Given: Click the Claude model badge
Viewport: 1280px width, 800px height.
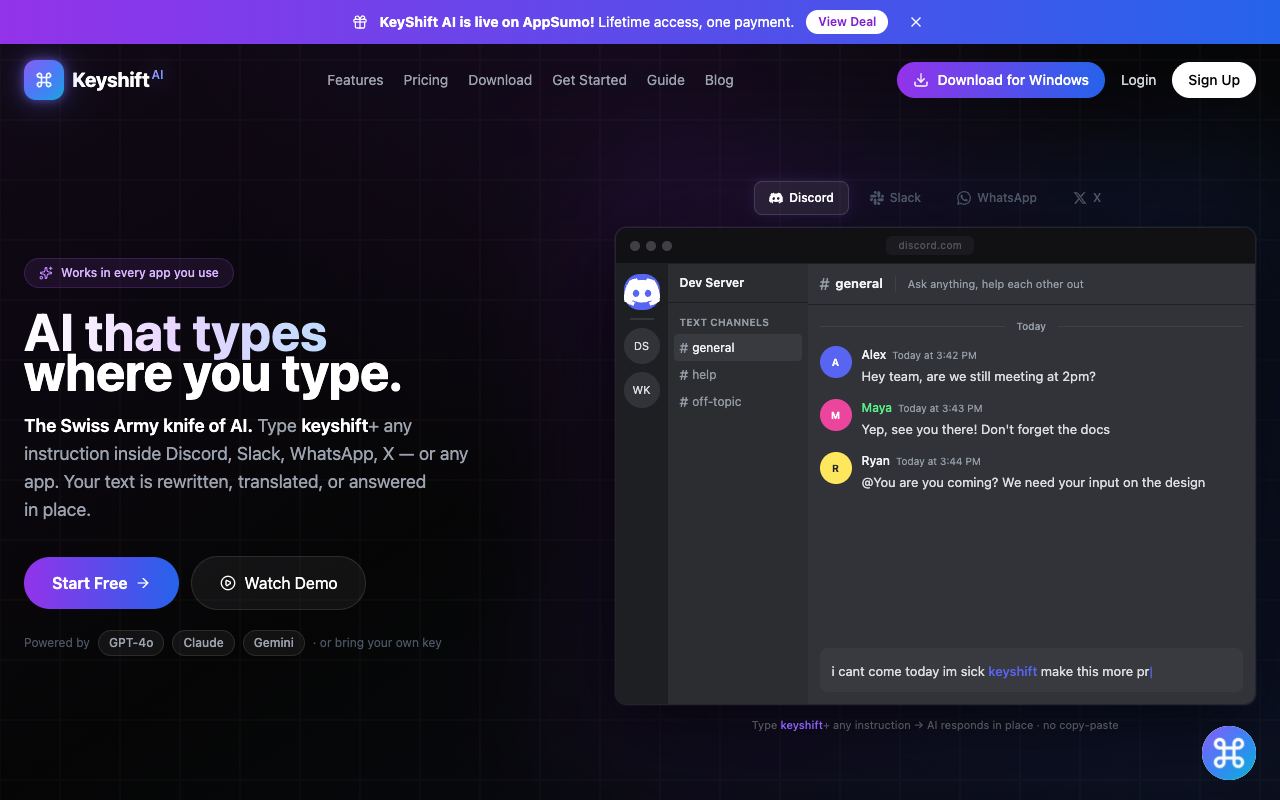Looking at the screenshot, I should pos(204,643).
